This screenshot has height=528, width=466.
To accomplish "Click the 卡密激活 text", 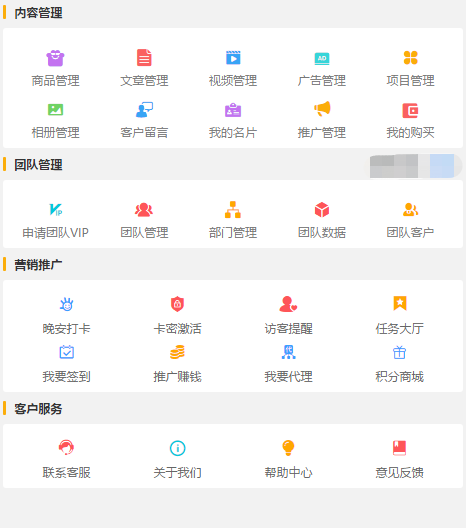I will click(177, 329).
